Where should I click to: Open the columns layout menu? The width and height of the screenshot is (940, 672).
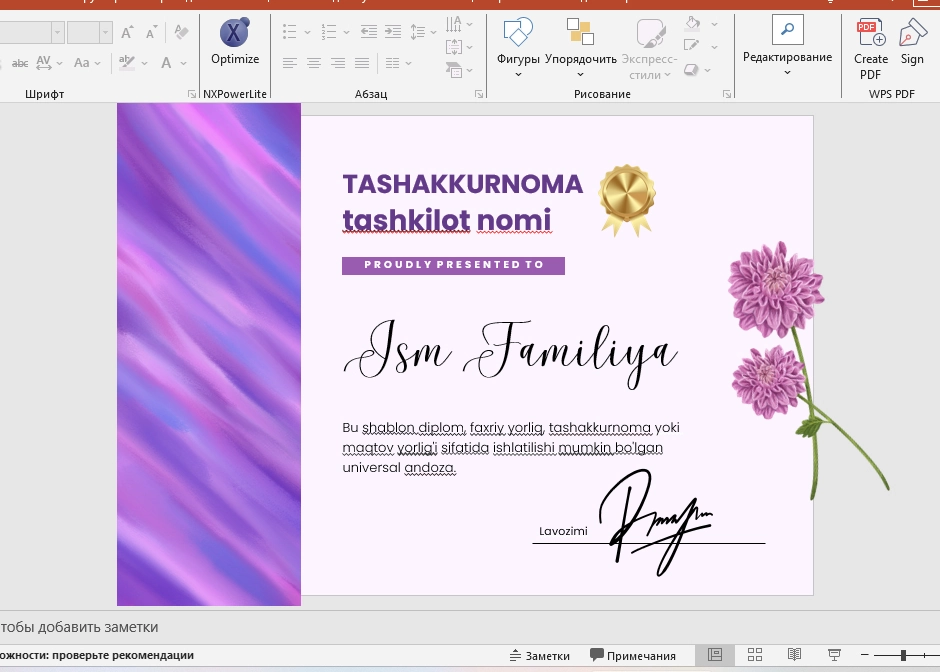[x=398, y=63]
